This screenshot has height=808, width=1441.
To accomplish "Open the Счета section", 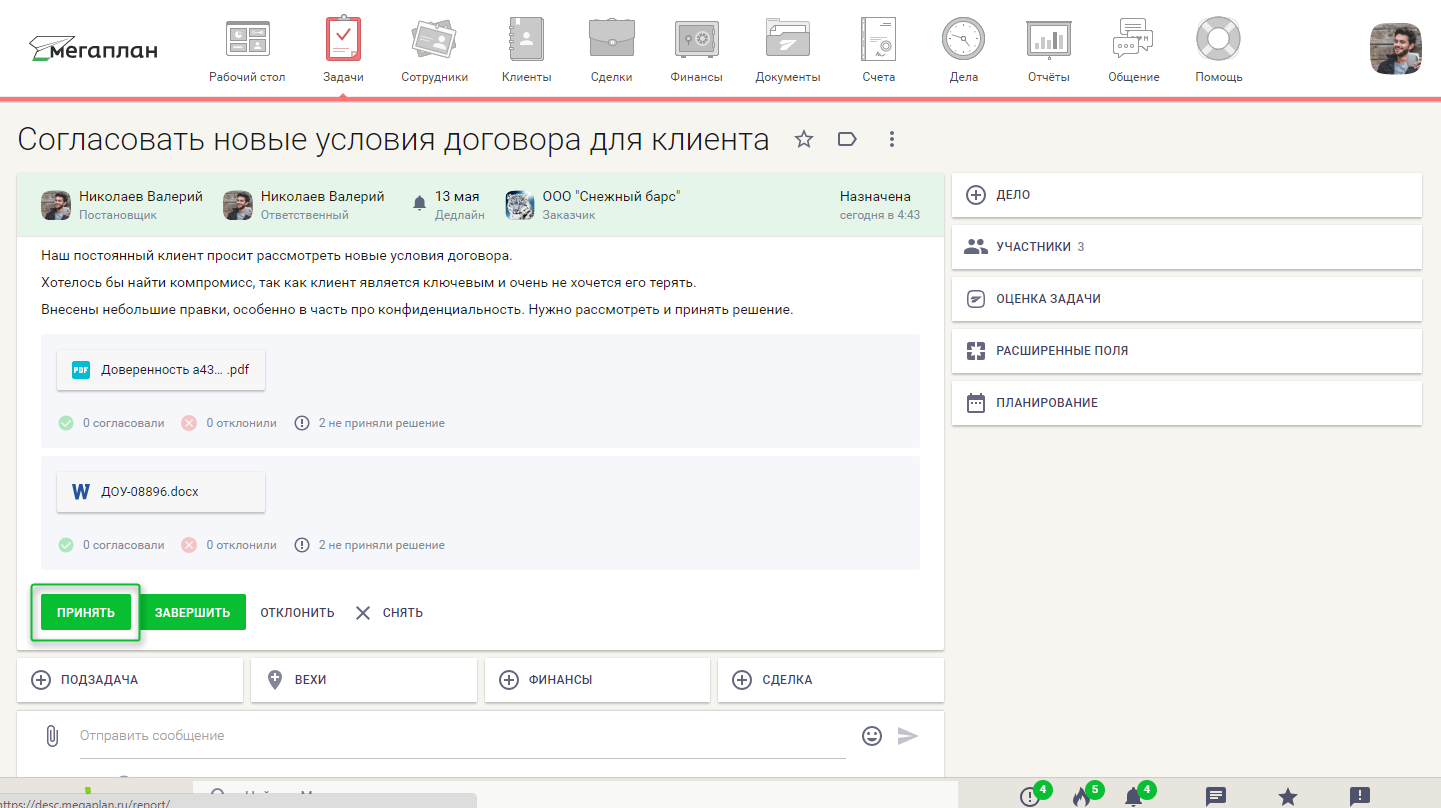I will click(x=878, y=50).
